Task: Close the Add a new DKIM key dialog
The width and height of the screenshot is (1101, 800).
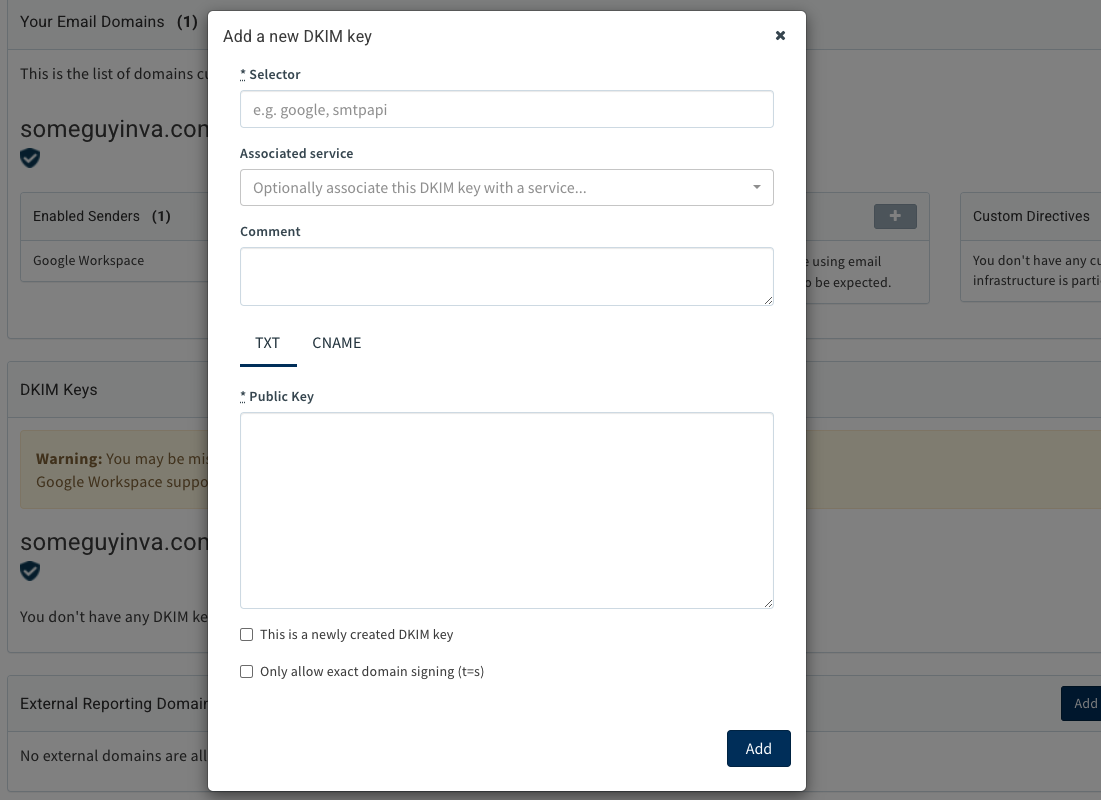Action: (x=780, y=34)
